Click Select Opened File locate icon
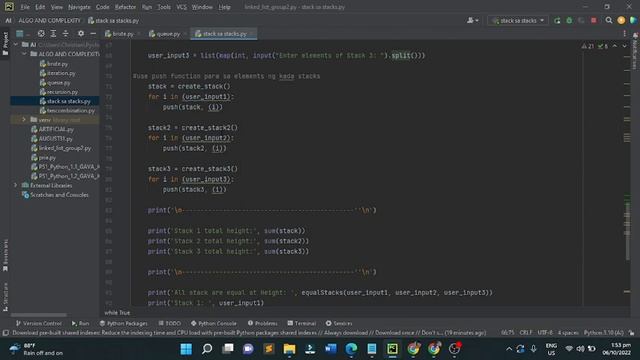640x360 pixels. pos(41,33)
